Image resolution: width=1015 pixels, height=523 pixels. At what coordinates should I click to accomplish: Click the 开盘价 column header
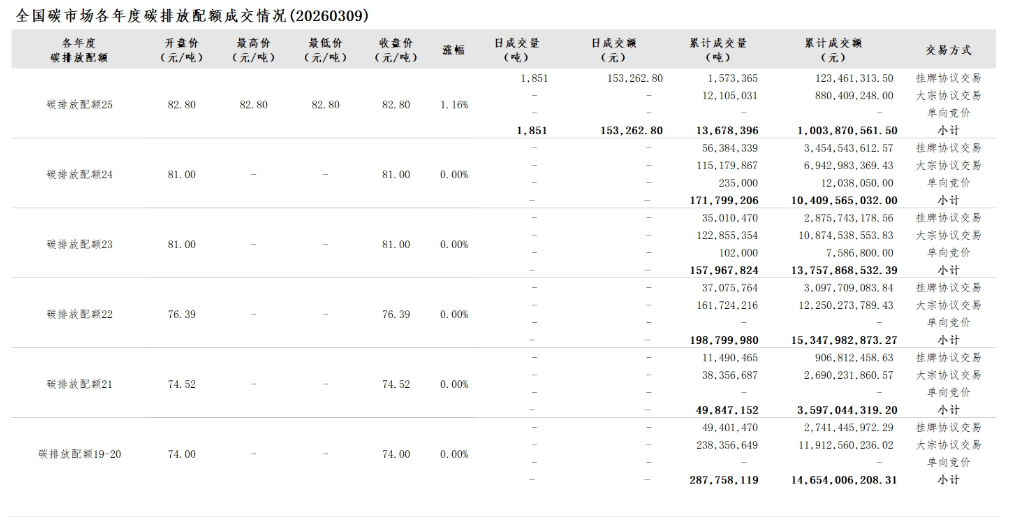click(x=182, y=50)
